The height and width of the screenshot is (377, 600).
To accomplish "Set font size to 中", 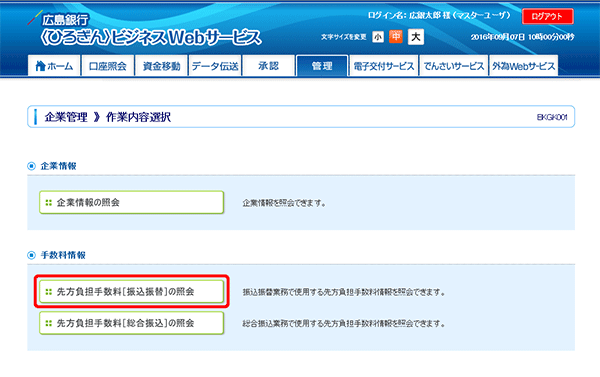I will [x=396, y=37].
